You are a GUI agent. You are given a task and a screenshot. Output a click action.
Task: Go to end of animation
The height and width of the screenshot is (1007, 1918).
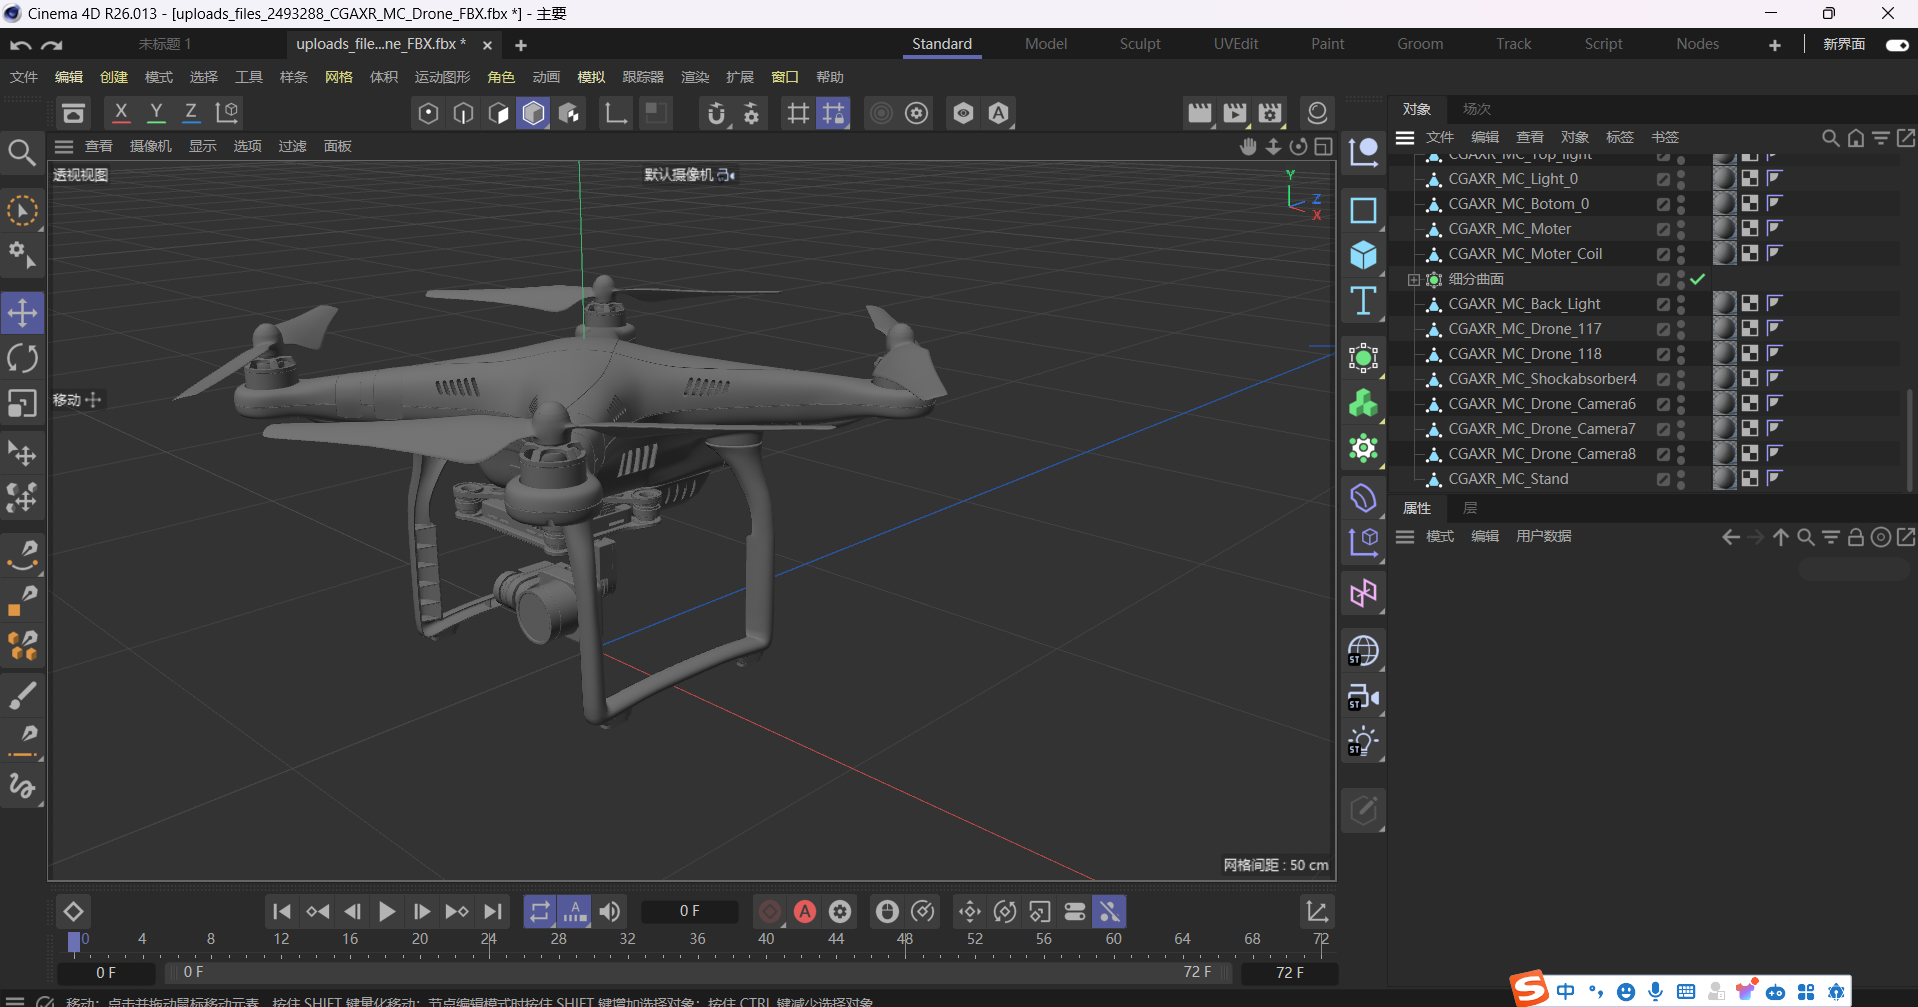click(x=493, y=911)
